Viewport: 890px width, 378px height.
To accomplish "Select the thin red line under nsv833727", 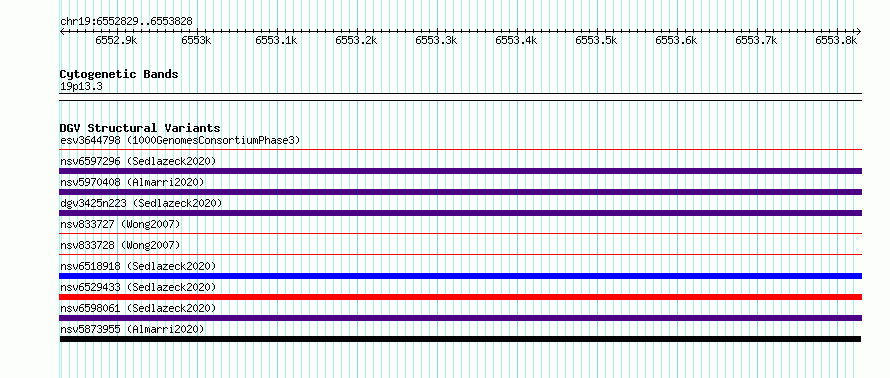I will click(460, 234).
